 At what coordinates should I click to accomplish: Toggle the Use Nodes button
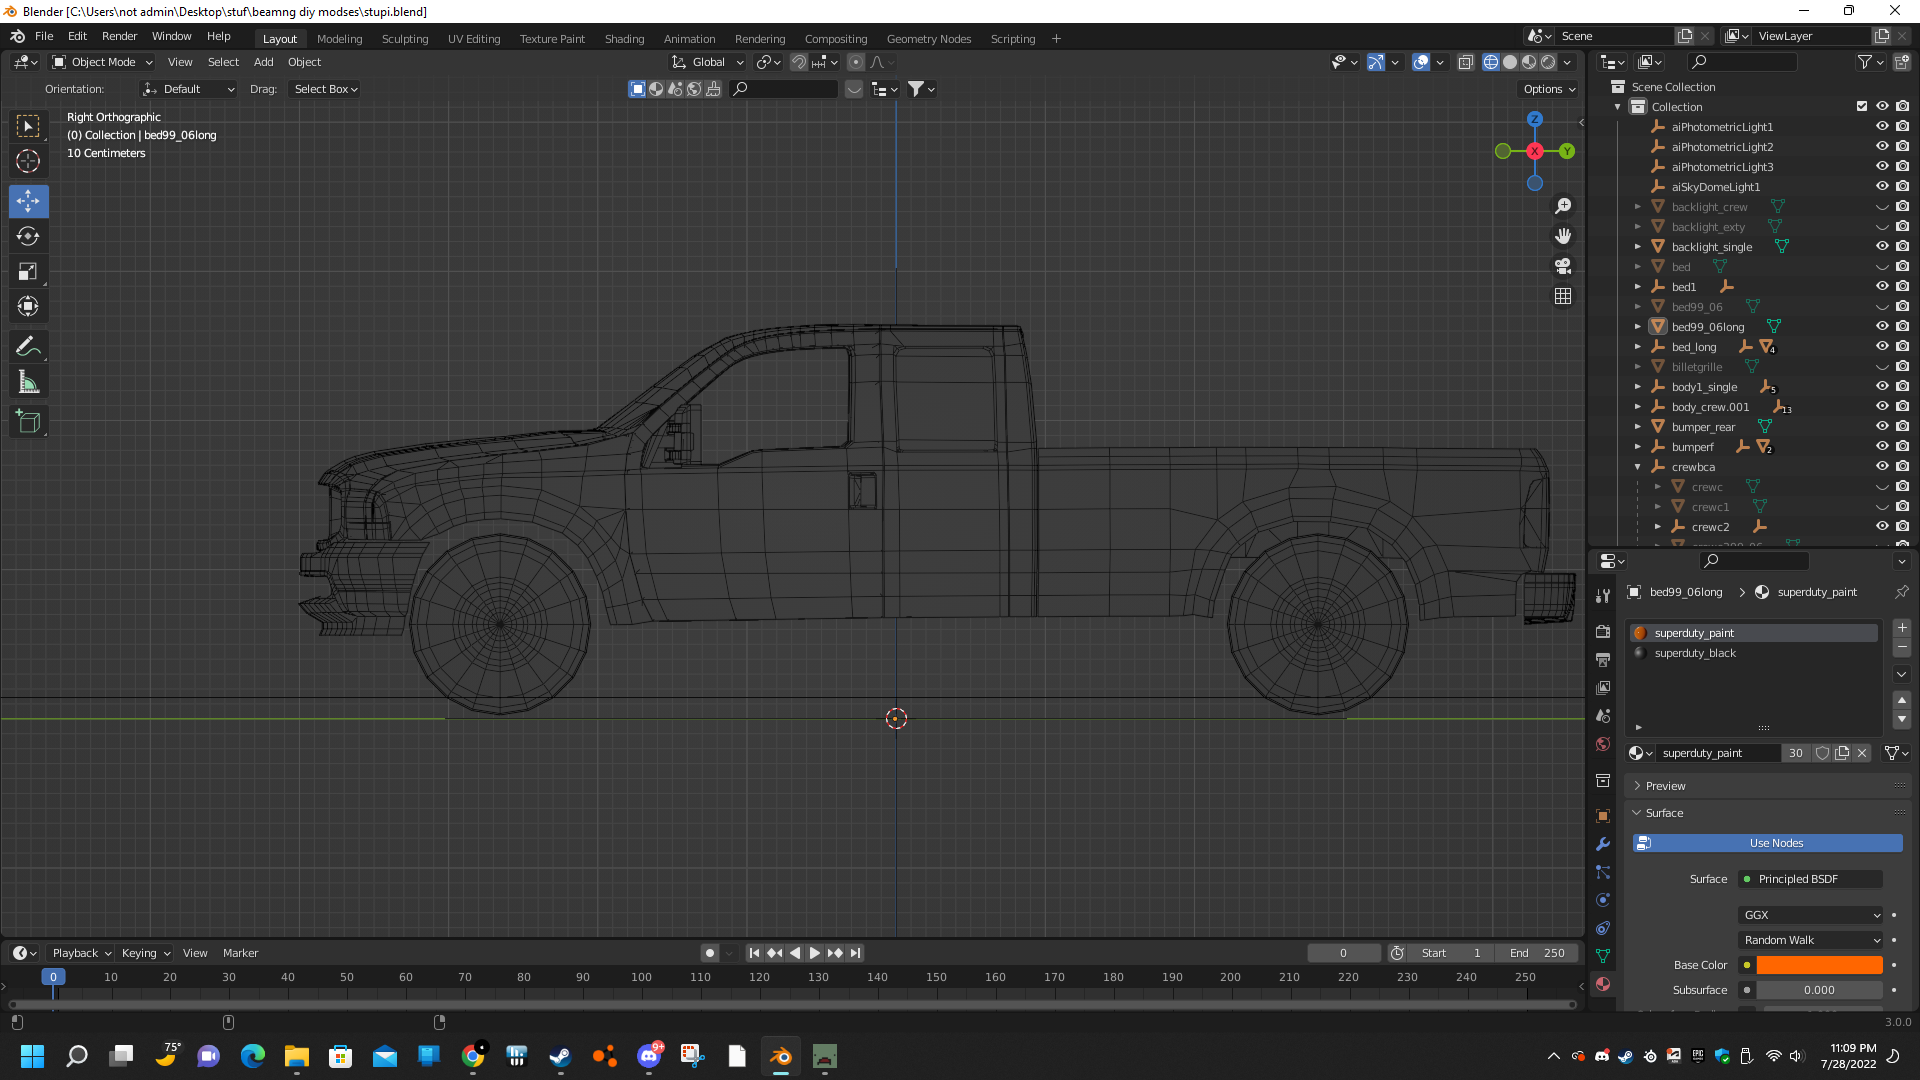(1768, 843)
